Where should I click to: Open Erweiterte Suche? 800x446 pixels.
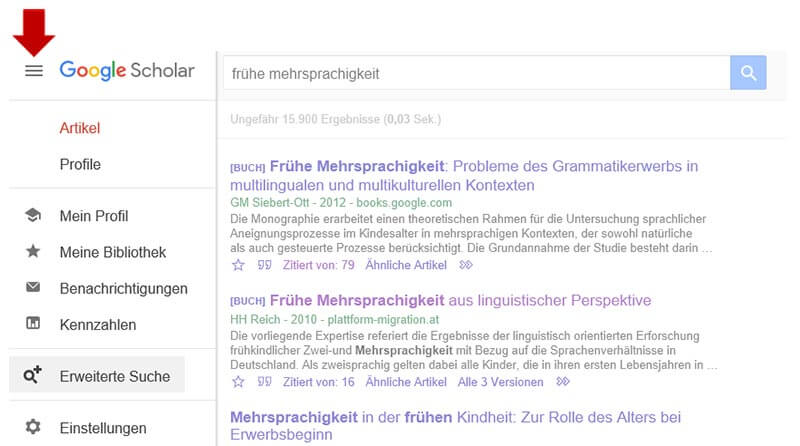pyautogui.click(x=114, y=377)
